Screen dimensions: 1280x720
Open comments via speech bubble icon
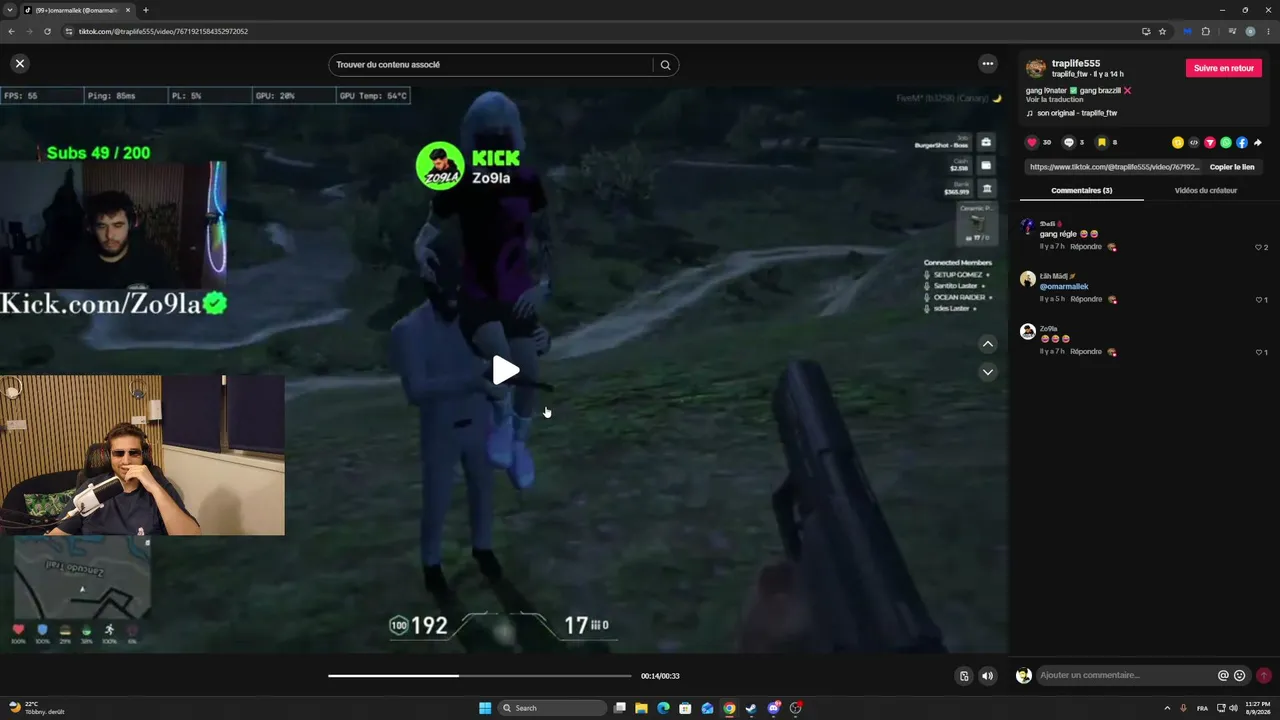click(x=1069, y=143)
